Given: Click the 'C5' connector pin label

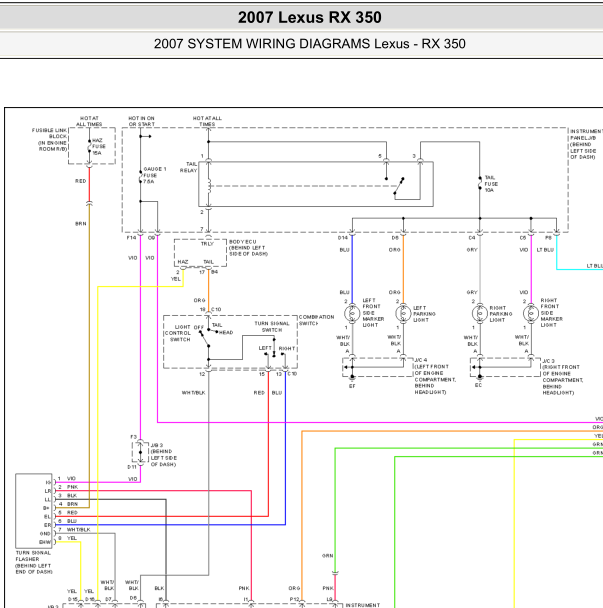Looking at the screenshot, I should coord(523,238).
